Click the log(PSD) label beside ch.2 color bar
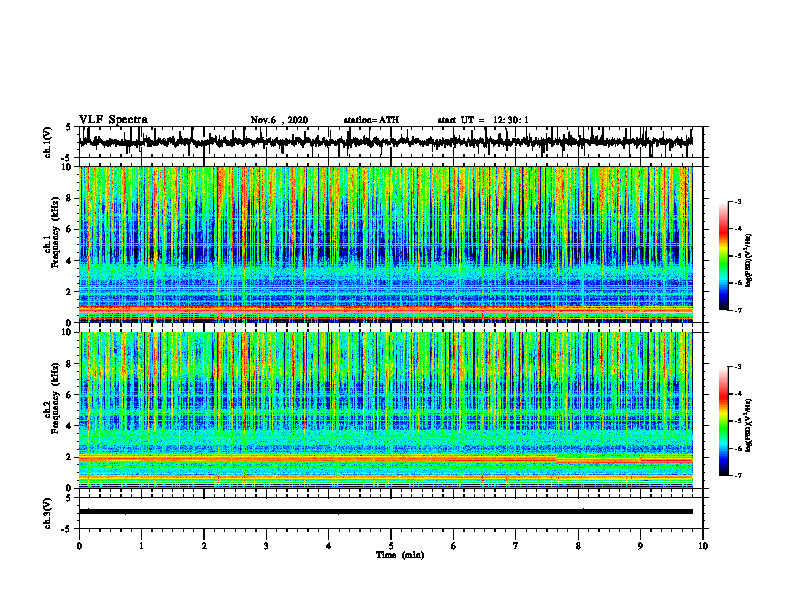This screenshot has width=792, height=612. (x=749, y=424)
